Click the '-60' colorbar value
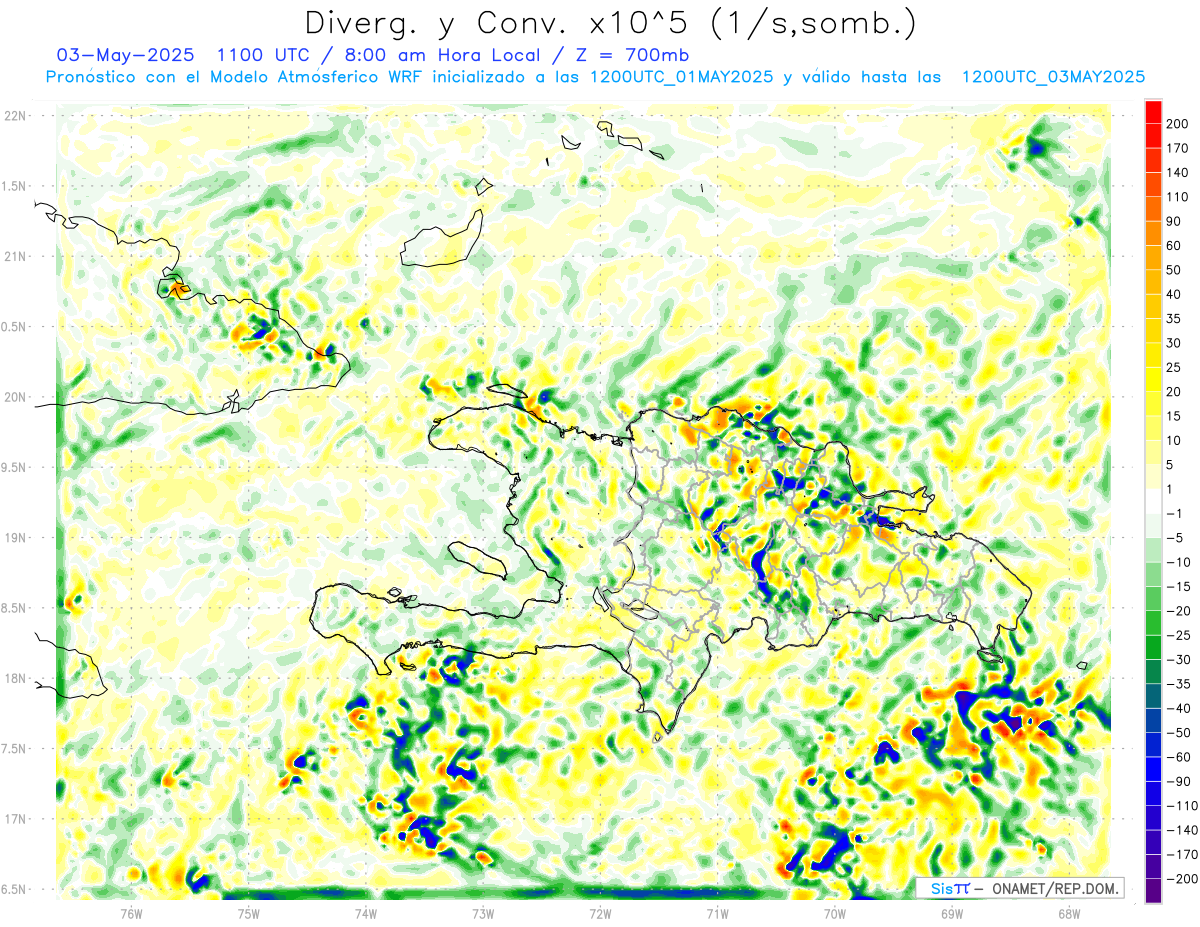Screen dimensions: 1200x927 point(1181,757)
